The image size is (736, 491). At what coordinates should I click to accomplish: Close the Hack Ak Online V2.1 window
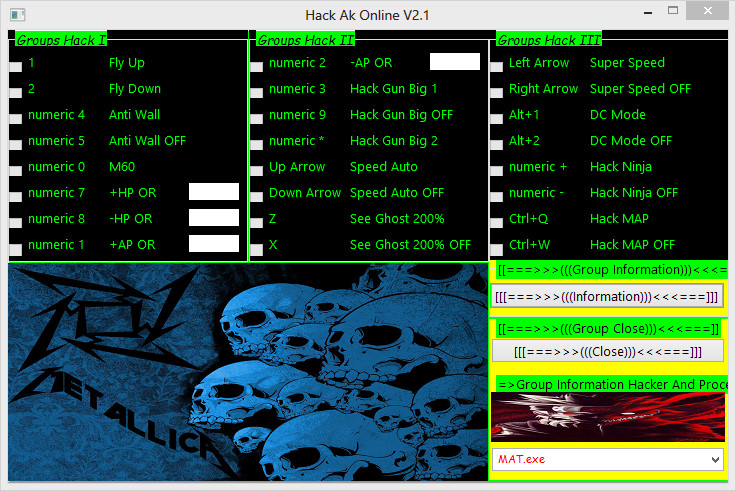pyautogui.click(x=708, y=10)
